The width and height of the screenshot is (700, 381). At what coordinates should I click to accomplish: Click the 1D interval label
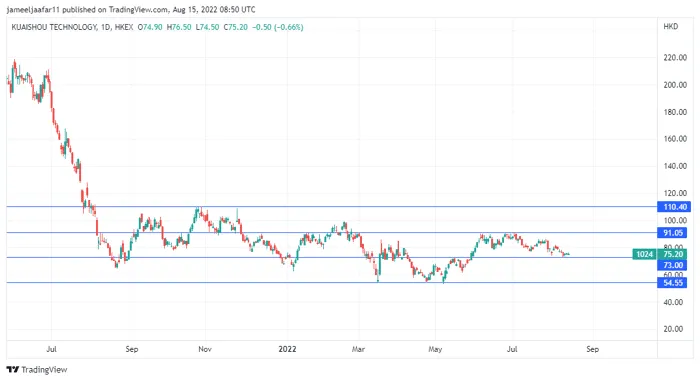pos(106,27)
